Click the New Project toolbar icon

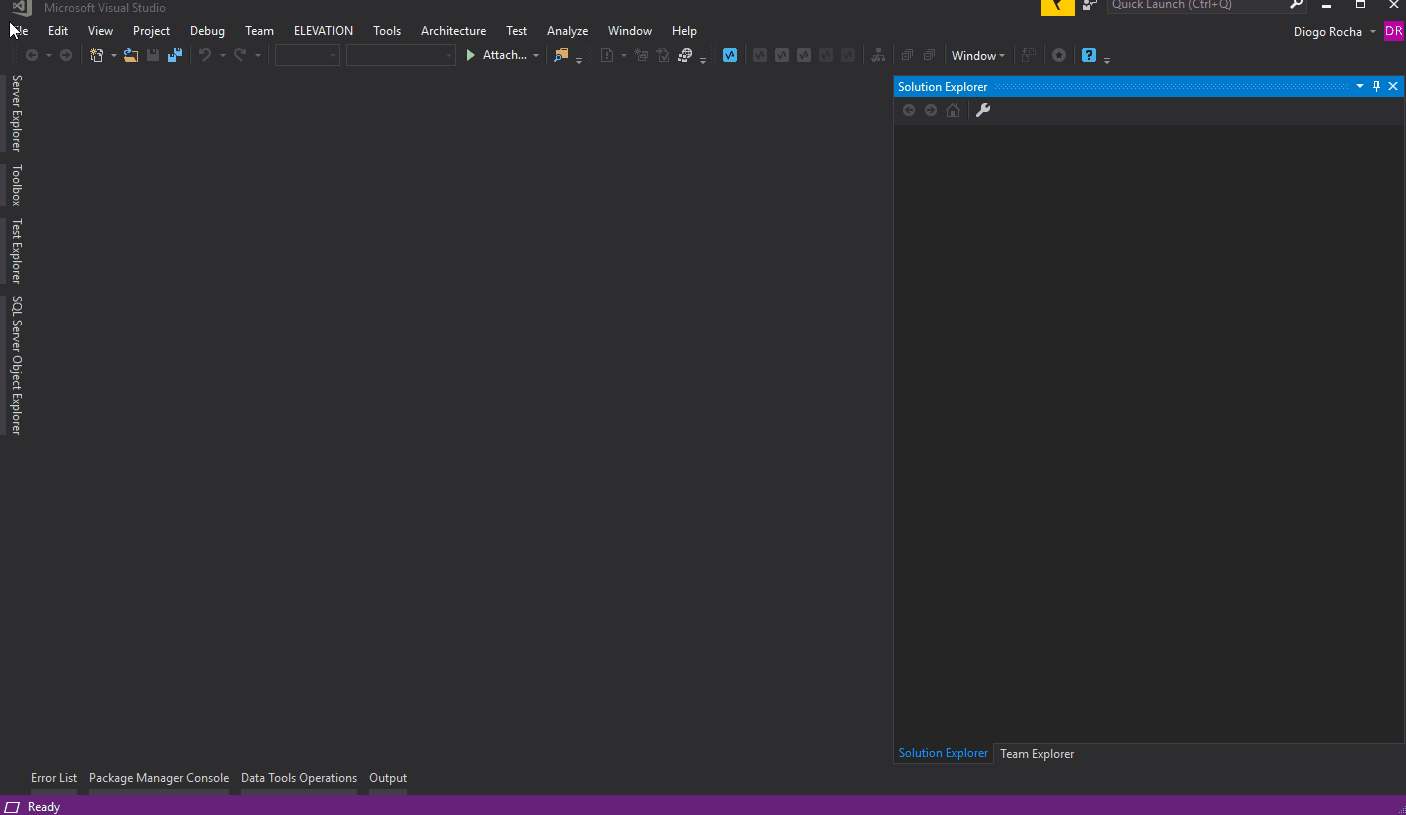(97, 56)
